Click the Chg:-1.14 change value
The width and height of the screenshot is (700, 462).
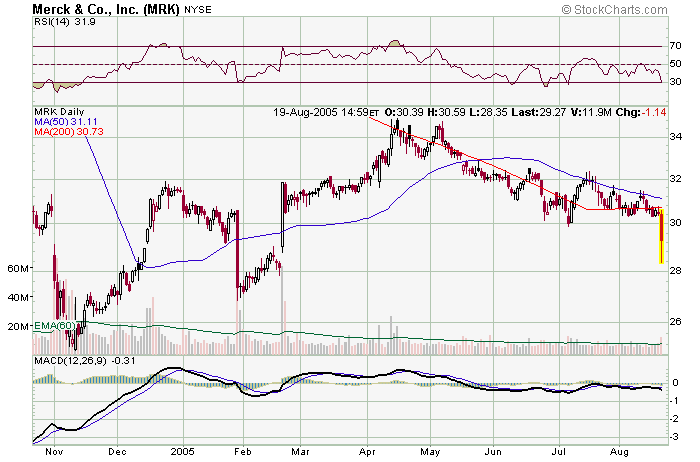pos(641,112)
